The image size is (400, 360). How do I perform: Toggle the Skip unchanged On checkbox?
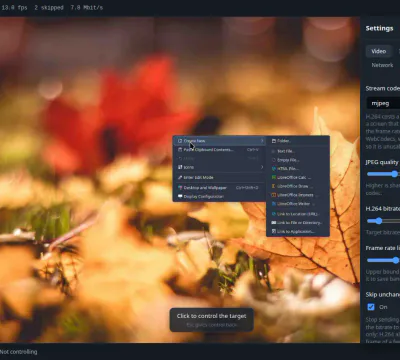[x=371, y=307]
